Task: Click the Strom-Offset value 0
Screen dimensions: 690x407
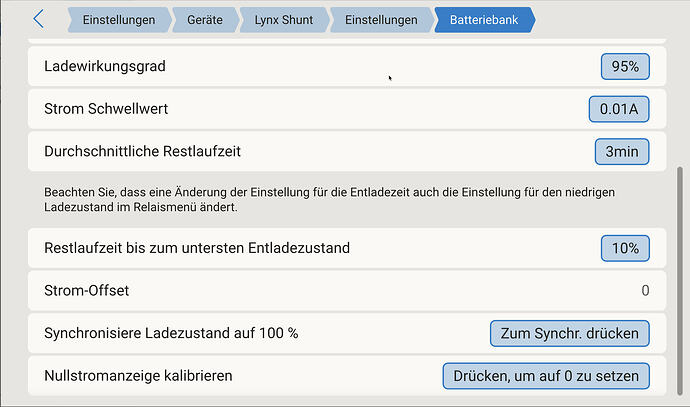Action: coord(645,291)
